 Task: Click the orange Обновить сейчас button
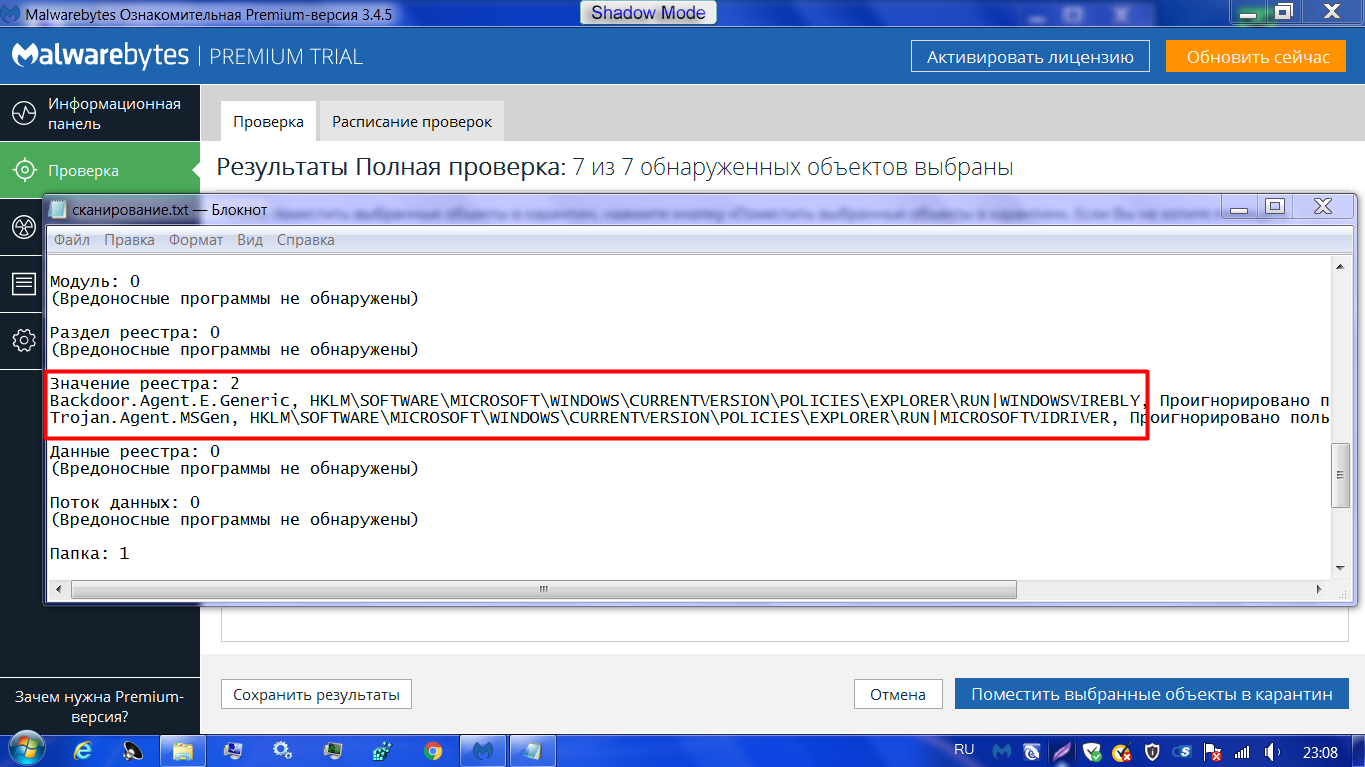(1258, 57)
